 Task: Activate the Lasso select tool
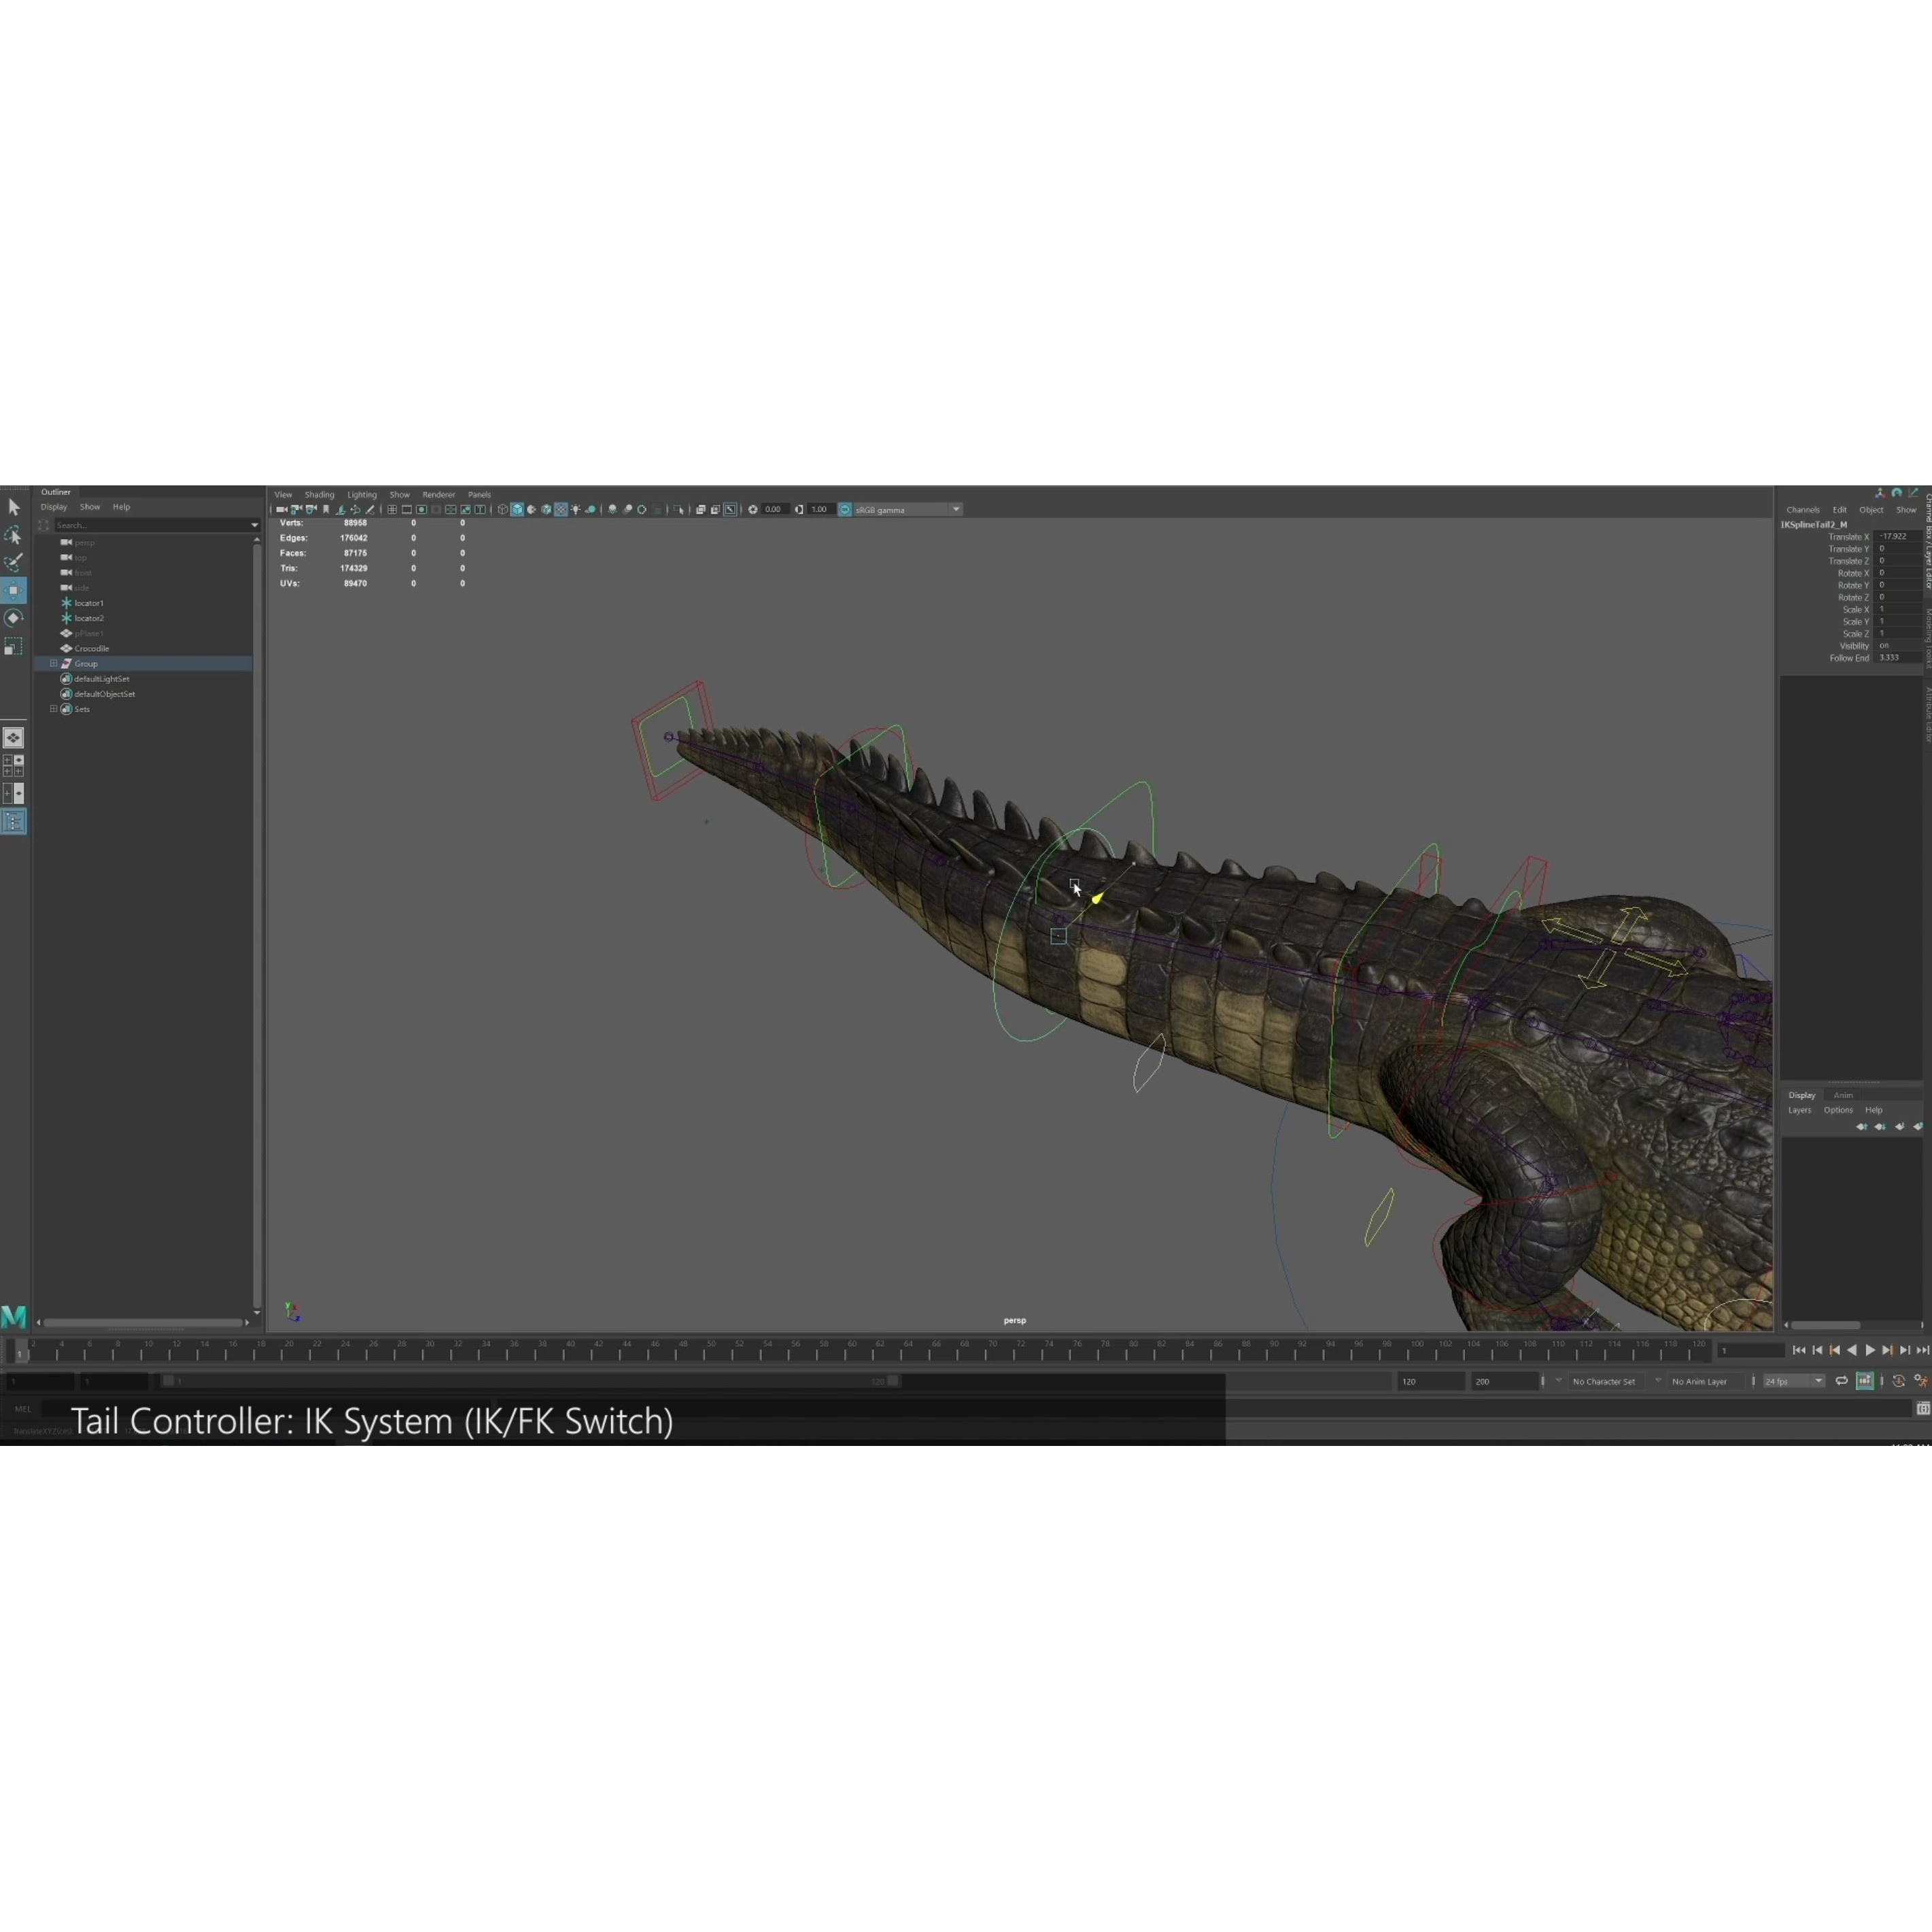(13, 535)
